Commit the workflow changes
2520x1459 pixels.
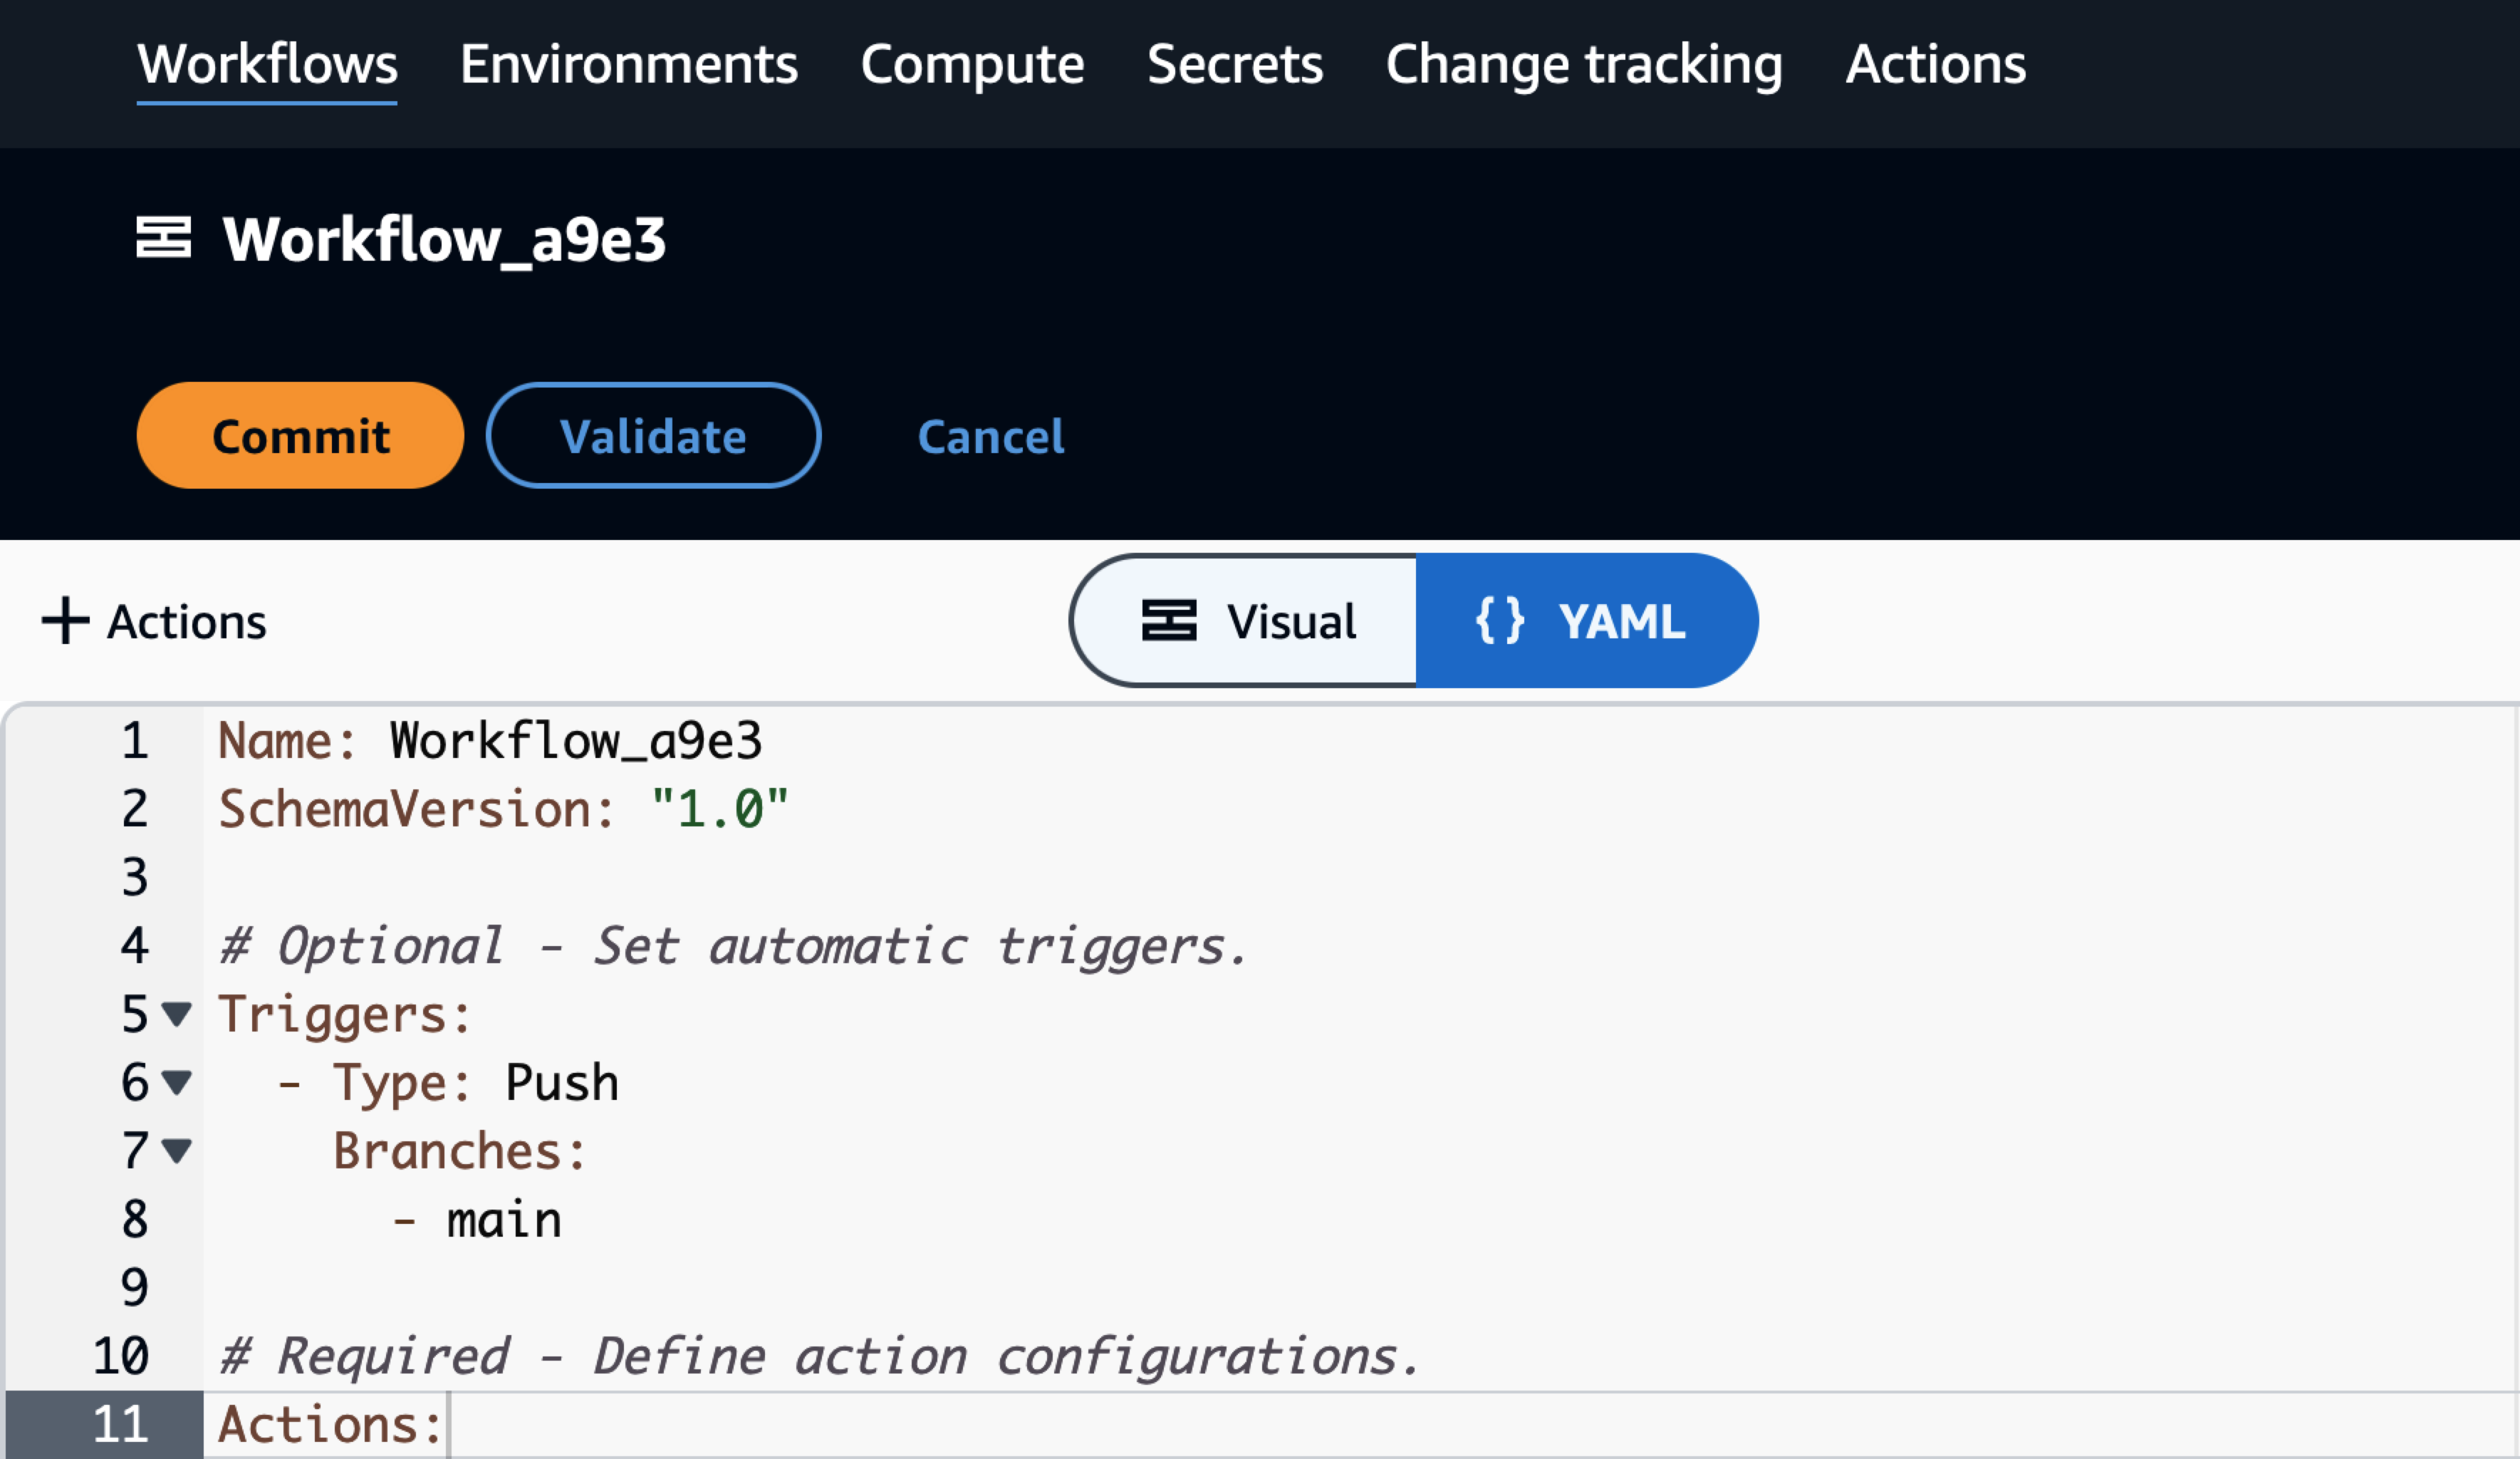299,435
